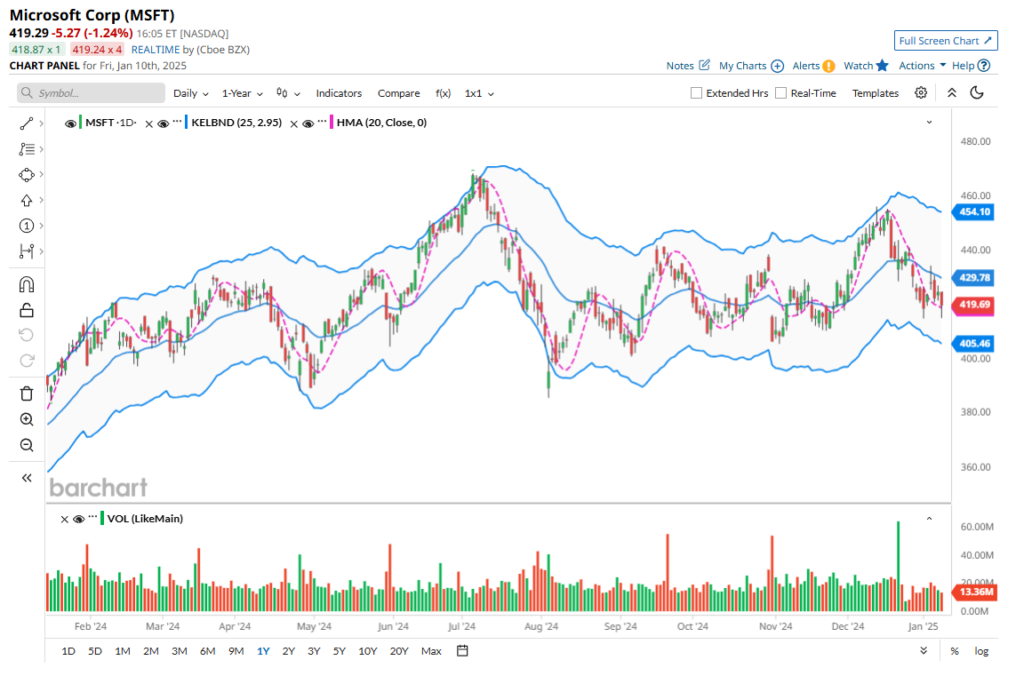Click the lock drawings padlock icon

click(x=26, y=310)
